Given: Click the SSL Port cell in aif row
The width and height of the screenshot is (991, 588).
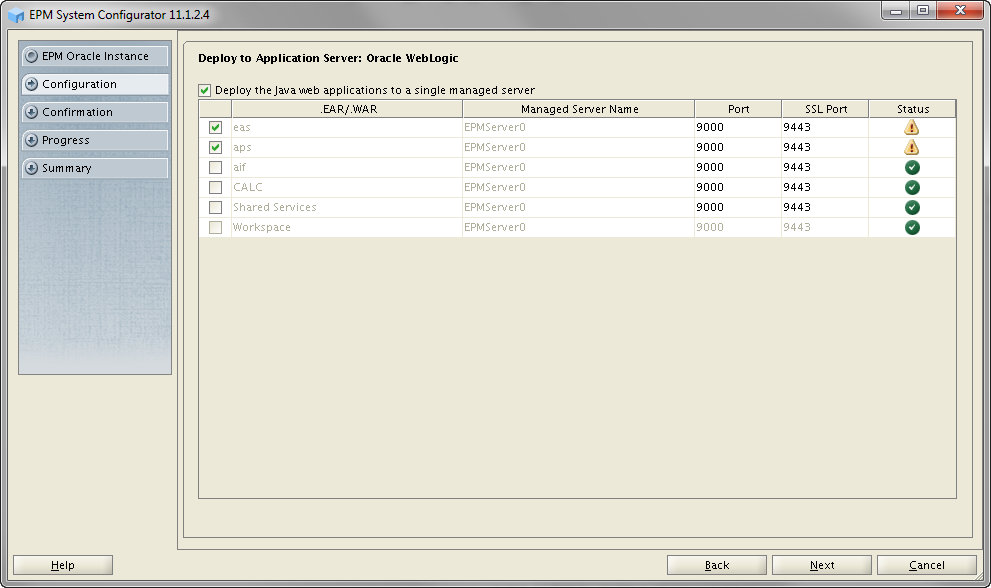Looking at the screenshot, I should (x=825, y=168).
